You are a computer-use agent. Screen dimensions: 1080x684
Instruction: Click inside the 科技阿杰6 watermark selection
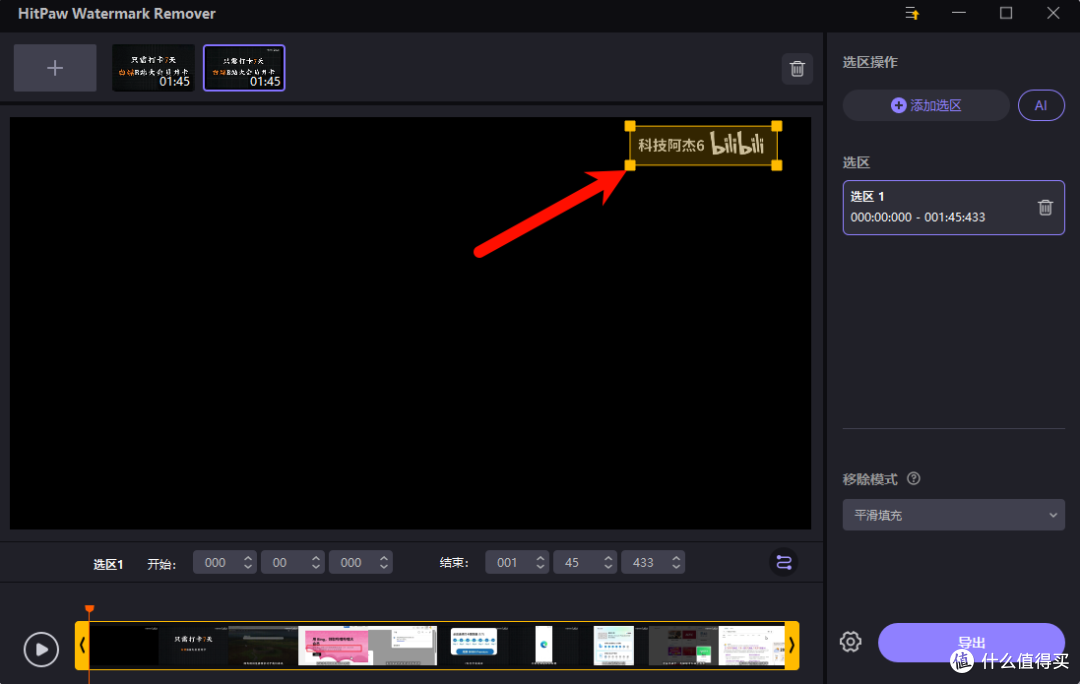[x=703, y=145]
